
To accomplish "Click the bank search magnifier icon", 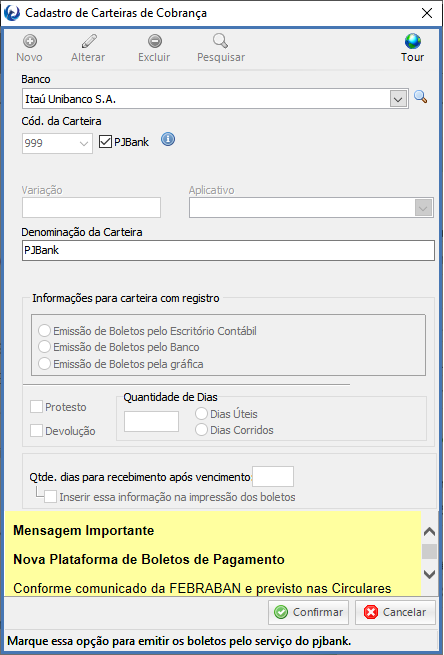I will 421,97.
